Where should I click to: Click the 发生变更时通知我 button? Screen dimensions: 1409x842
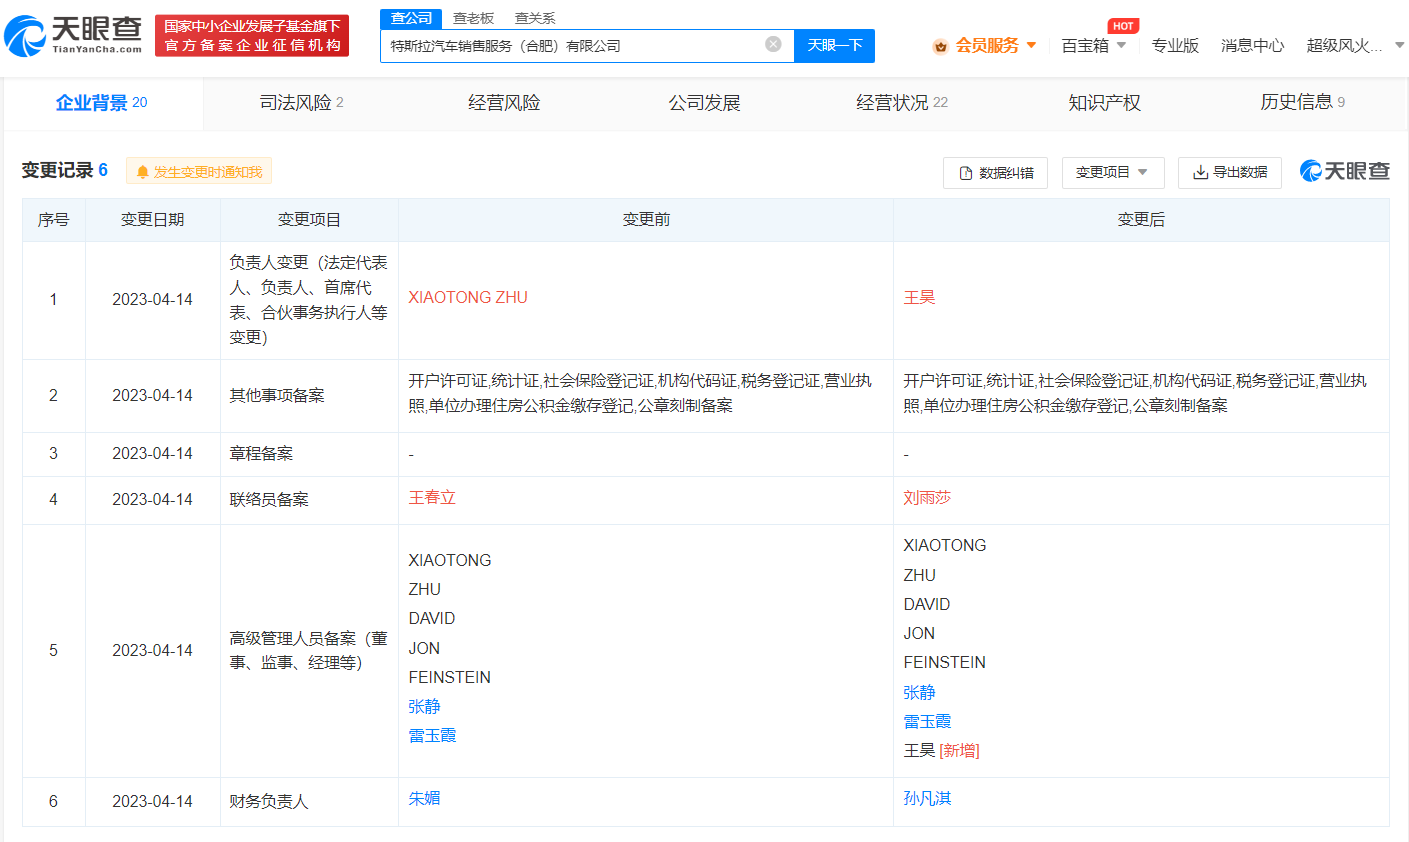pyautogui.click(x=199, y=172)
